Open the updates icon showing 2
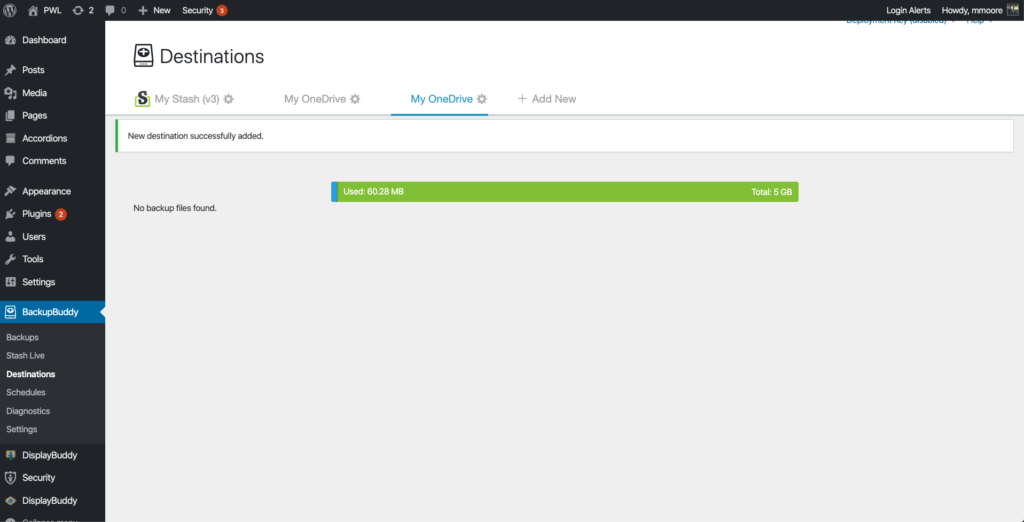 pos(78,10)
